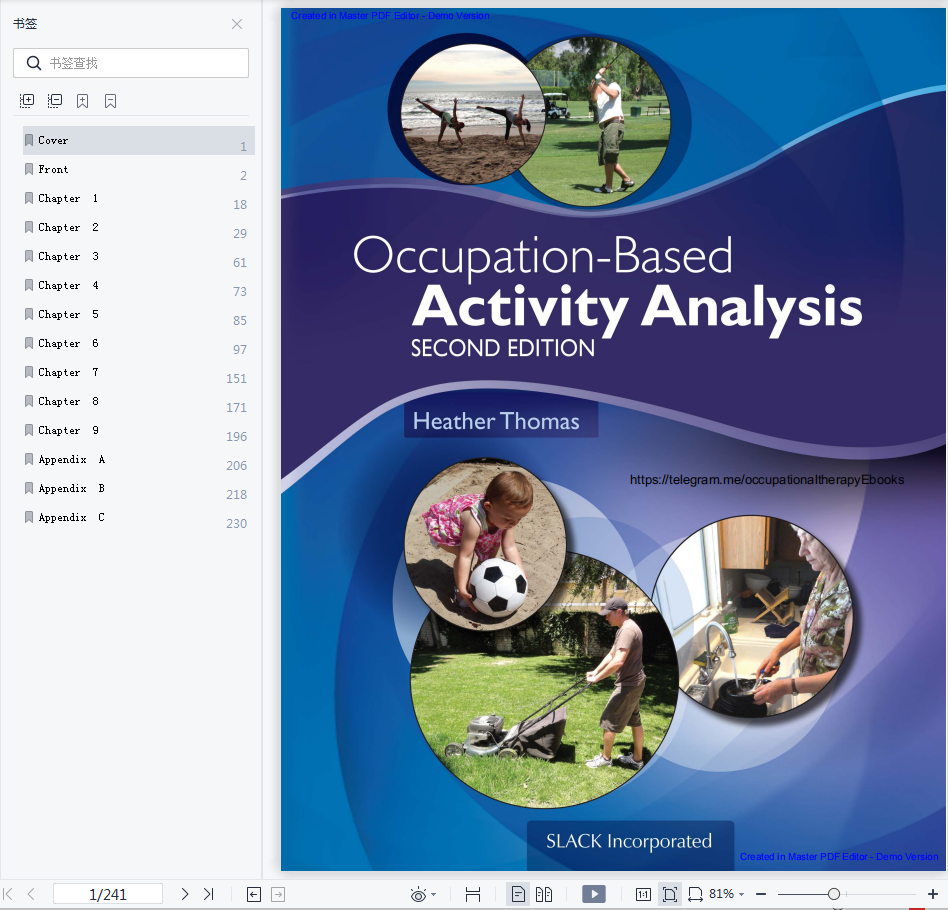Click the zoom slider handle

[x=834, y=894]
